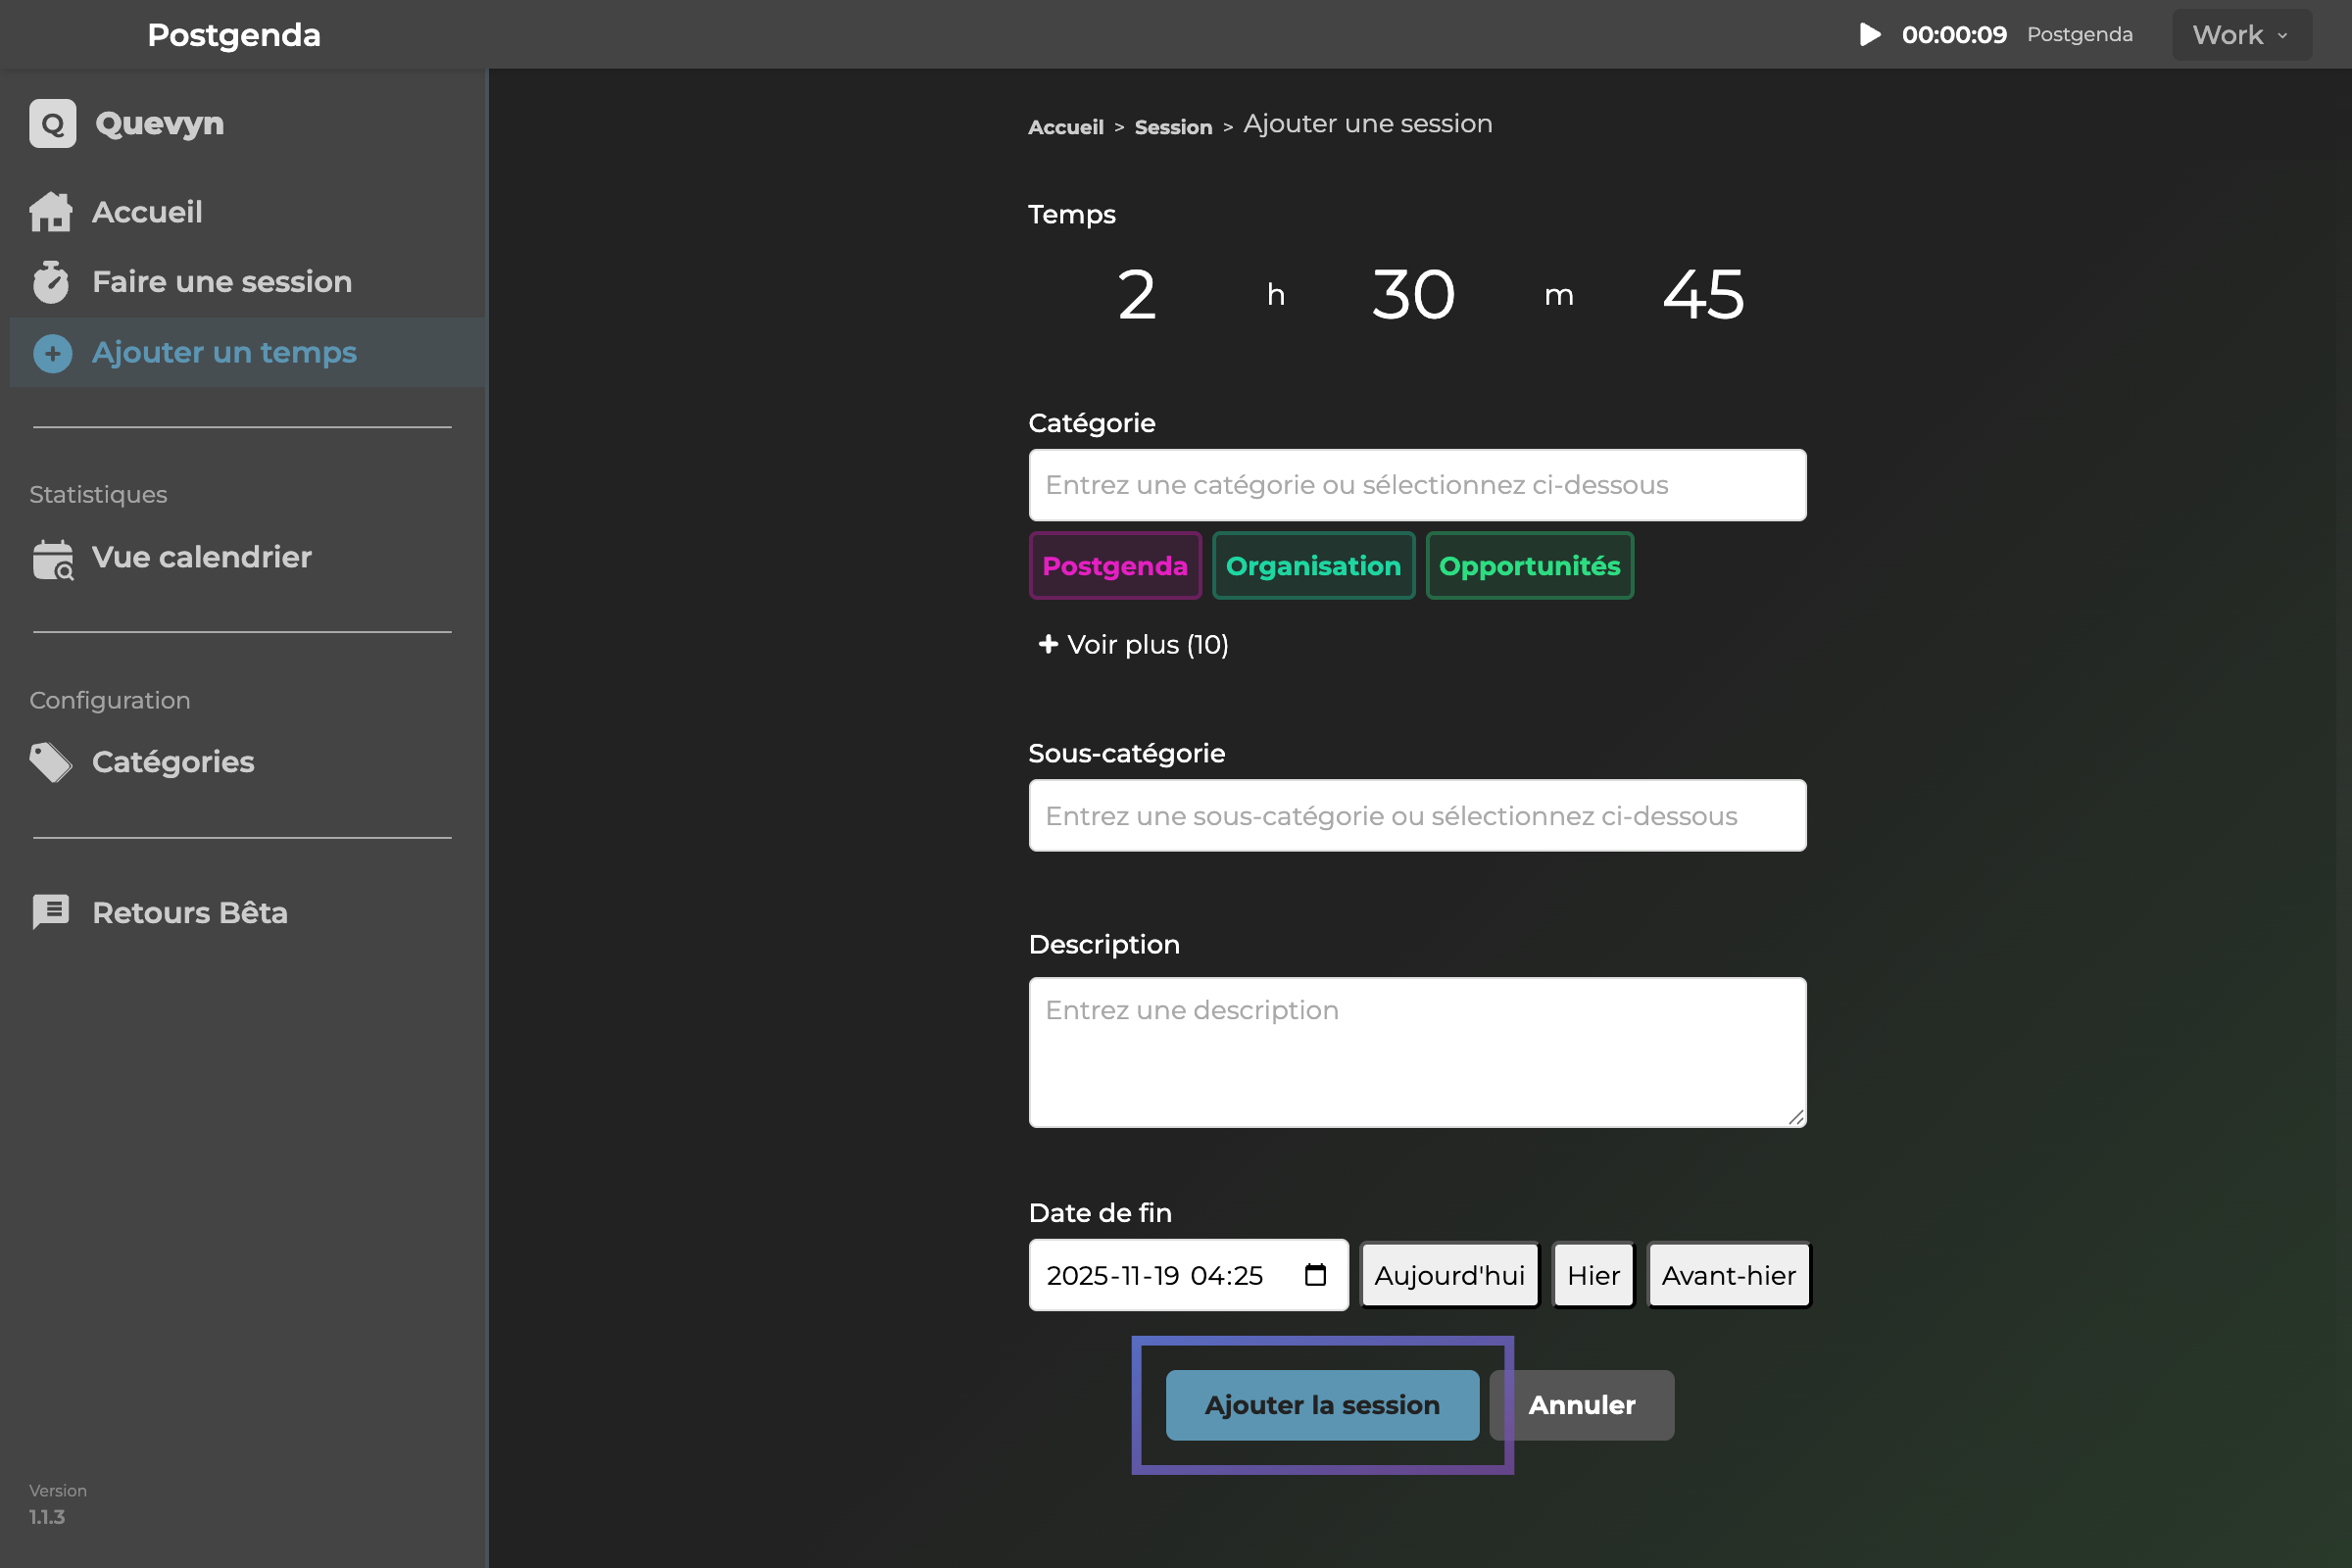
Task: Click the Ajouter un temps plus icon
Action: point(53,353)
